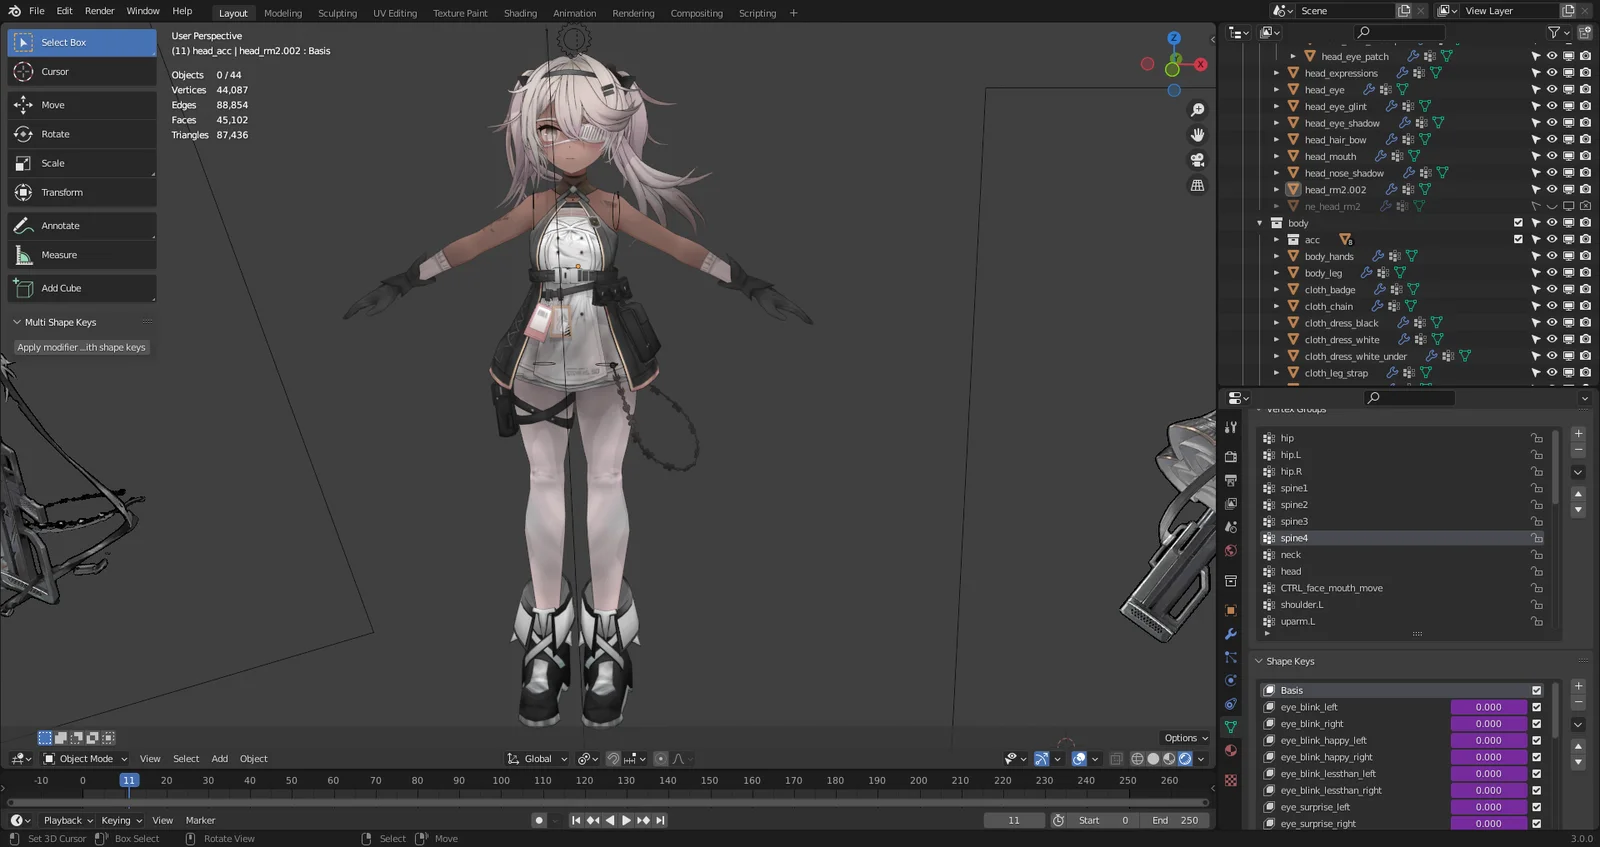Select the Add Cube tool

pyautogui.click(x=82, y=288)
